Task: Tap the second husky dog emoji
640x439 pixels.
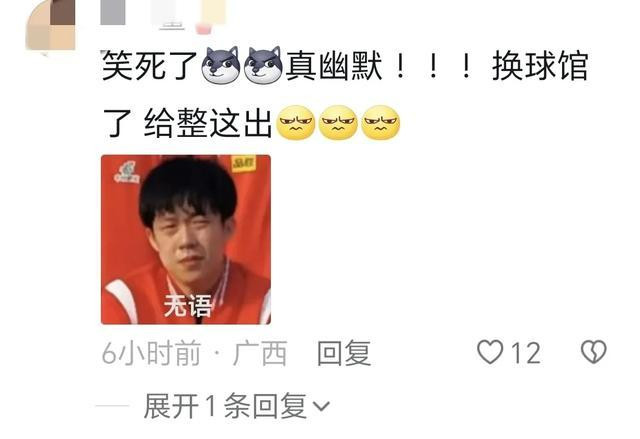Action: pos(263,65)
